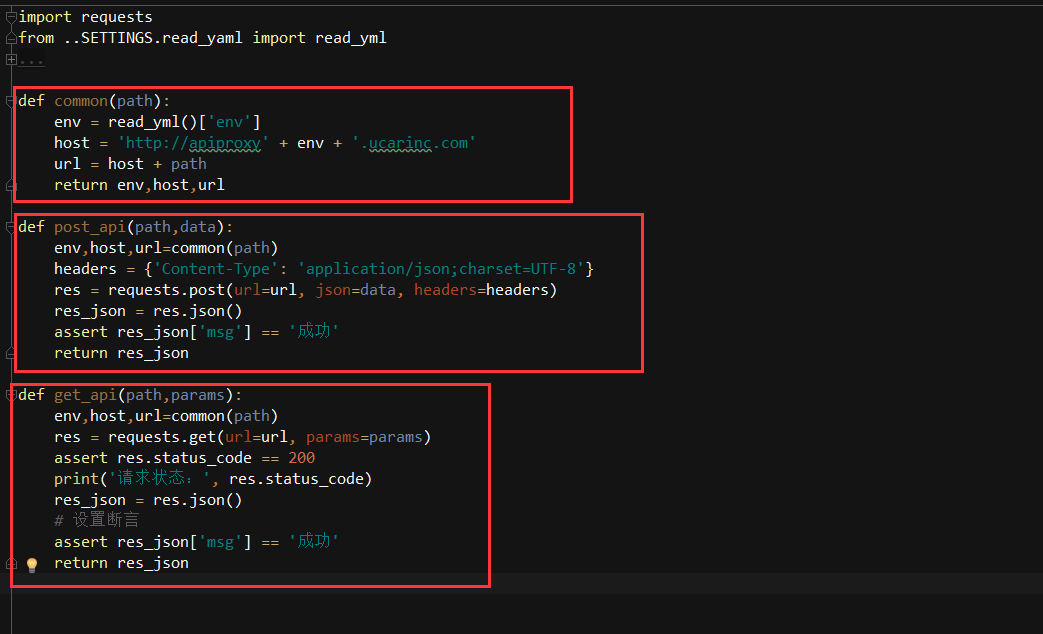Collapse the import requests fold marker
Screen dimensions: 1043x634
coord(11,17)
